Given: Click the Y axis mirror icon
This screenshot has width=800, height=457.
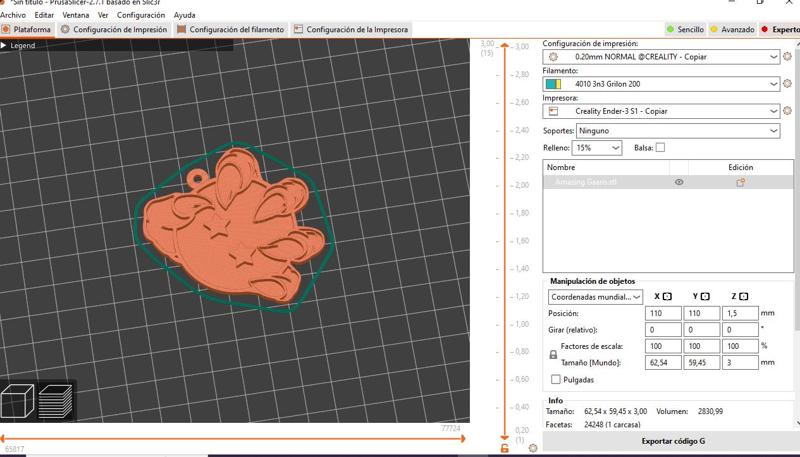Looking at the screenshot, I should [x=705, y=296].
